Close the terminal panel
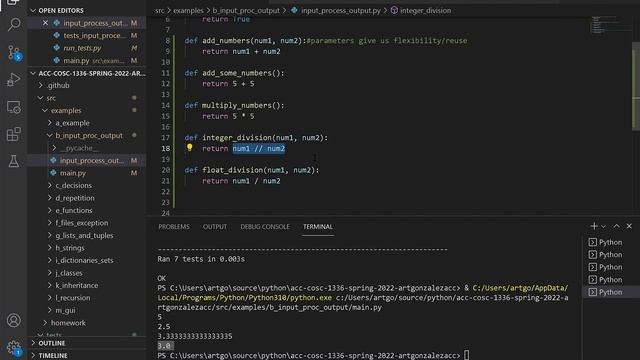640x360 pixels. pyautogui.click(x=629, y=226)
